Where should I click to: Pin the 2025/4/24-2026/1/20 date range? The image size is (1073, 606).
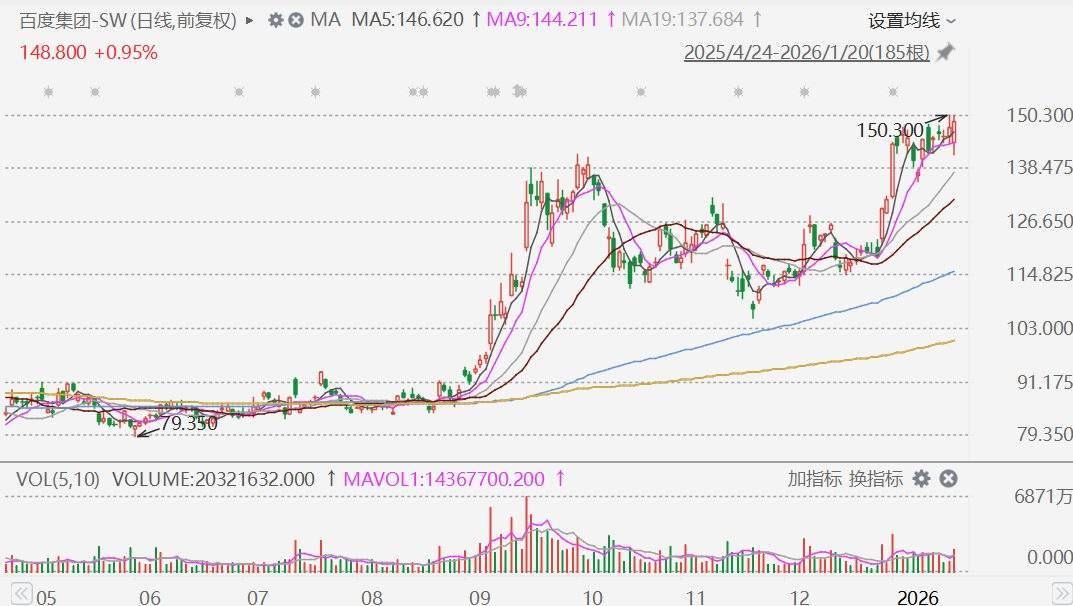pyautogui.click(x=945, y=53)
